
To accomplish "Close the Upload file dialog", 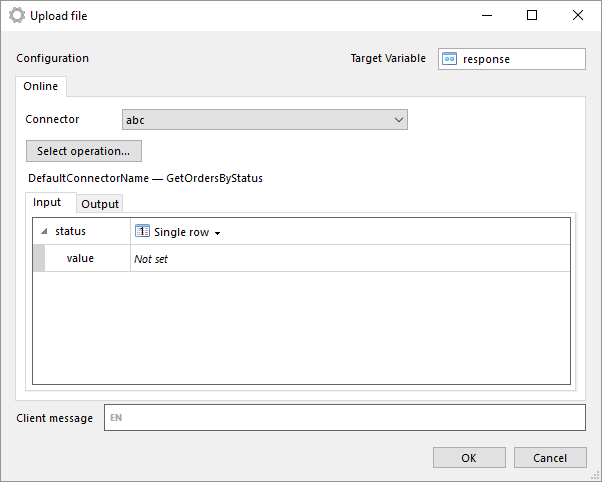I will [x=577, y=15].
